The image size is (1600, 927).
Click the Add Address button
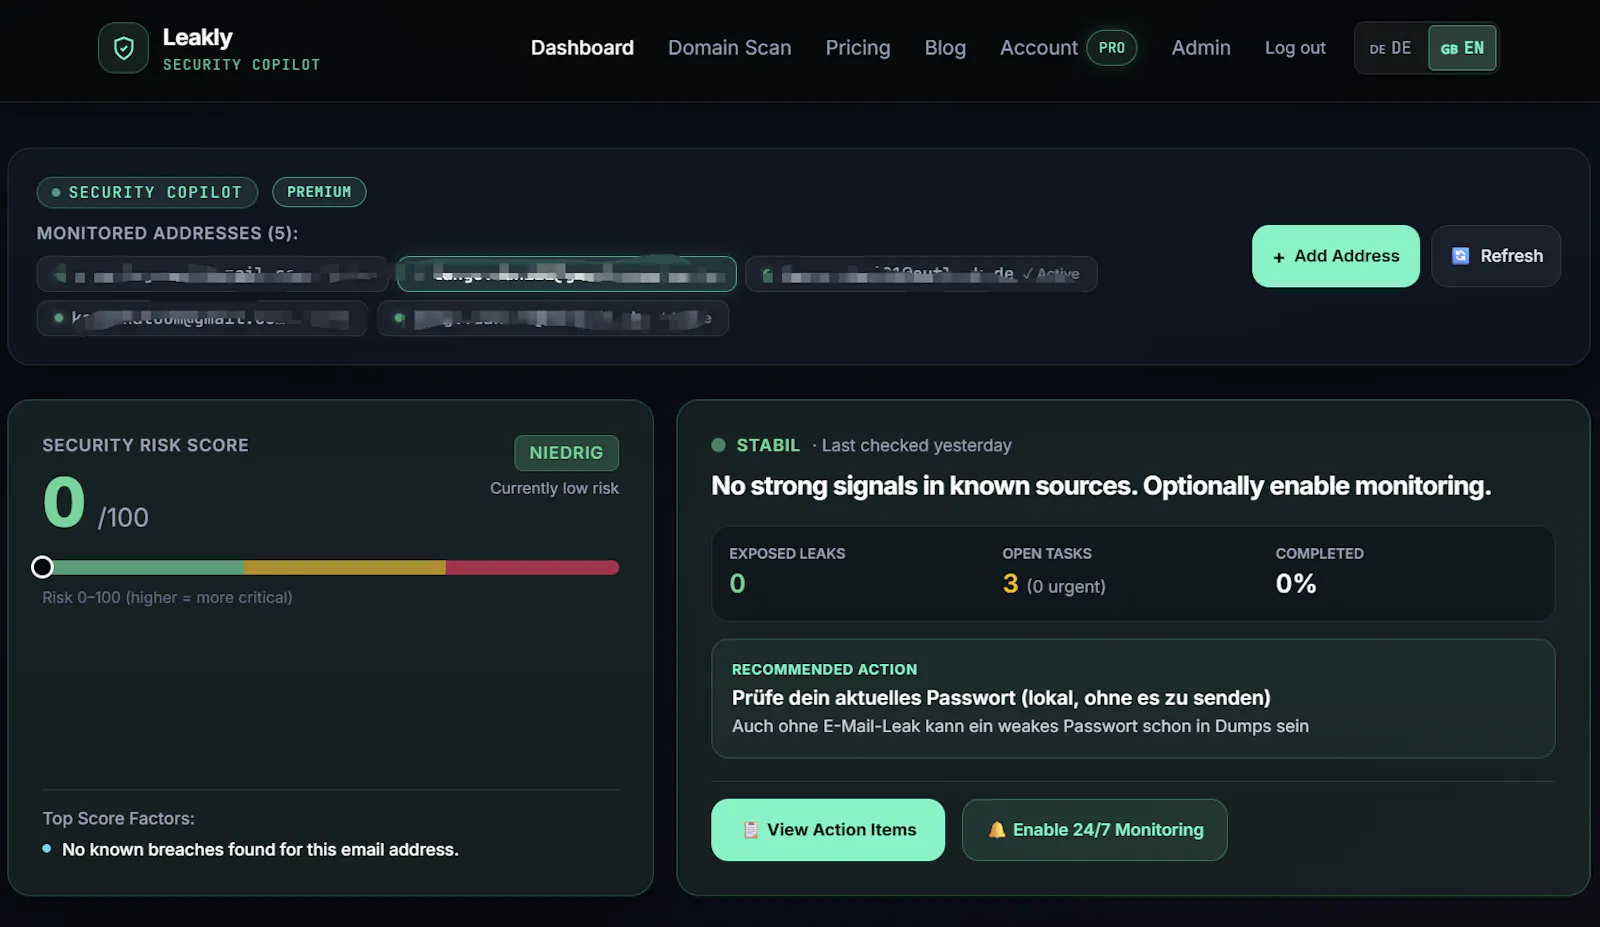coord(1335,256)
